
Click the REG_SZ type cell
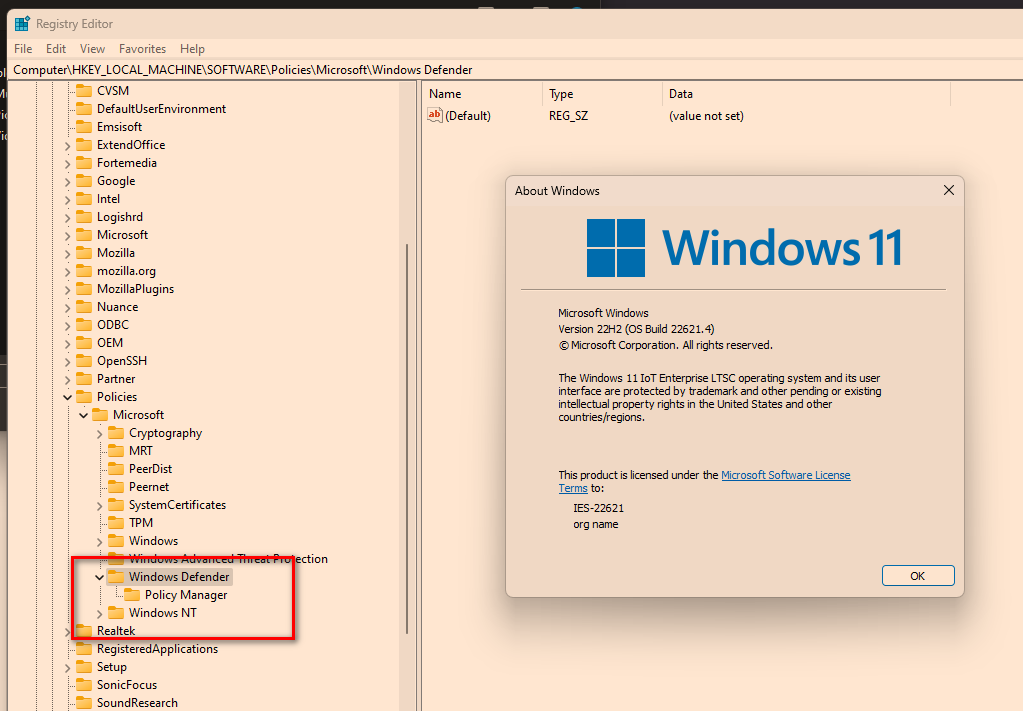pyautogui.click(x=568, y=116)
